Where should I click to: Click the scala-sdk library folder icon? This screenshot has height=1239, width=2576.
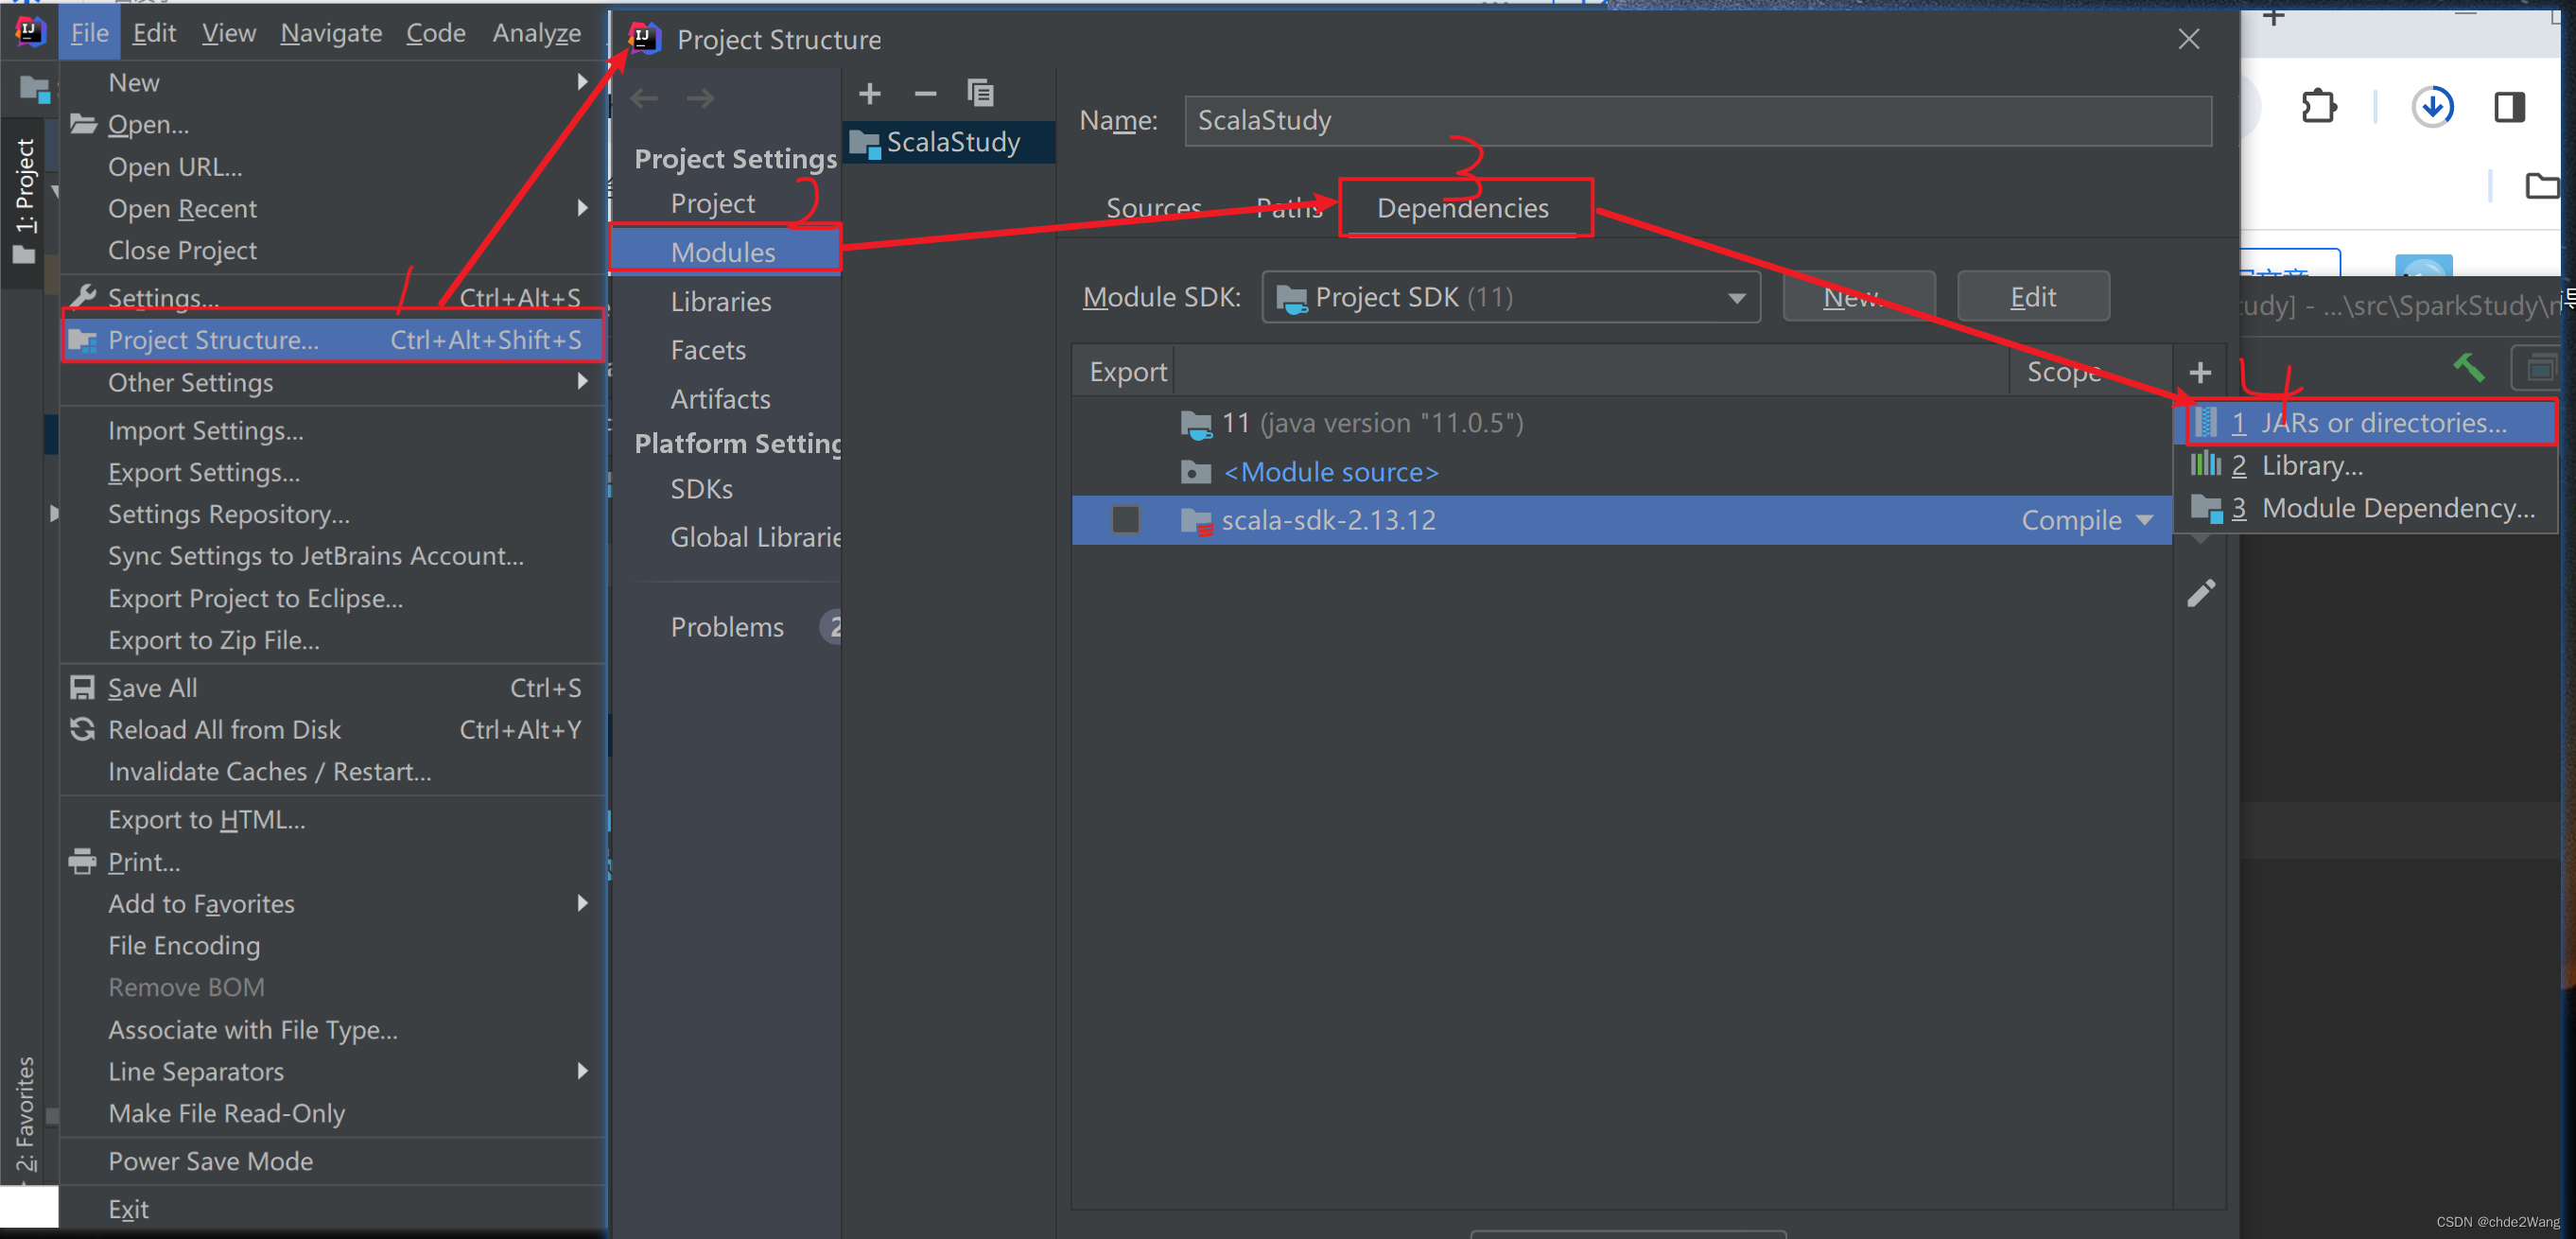pyautogui.click(x=1196, y=521)
